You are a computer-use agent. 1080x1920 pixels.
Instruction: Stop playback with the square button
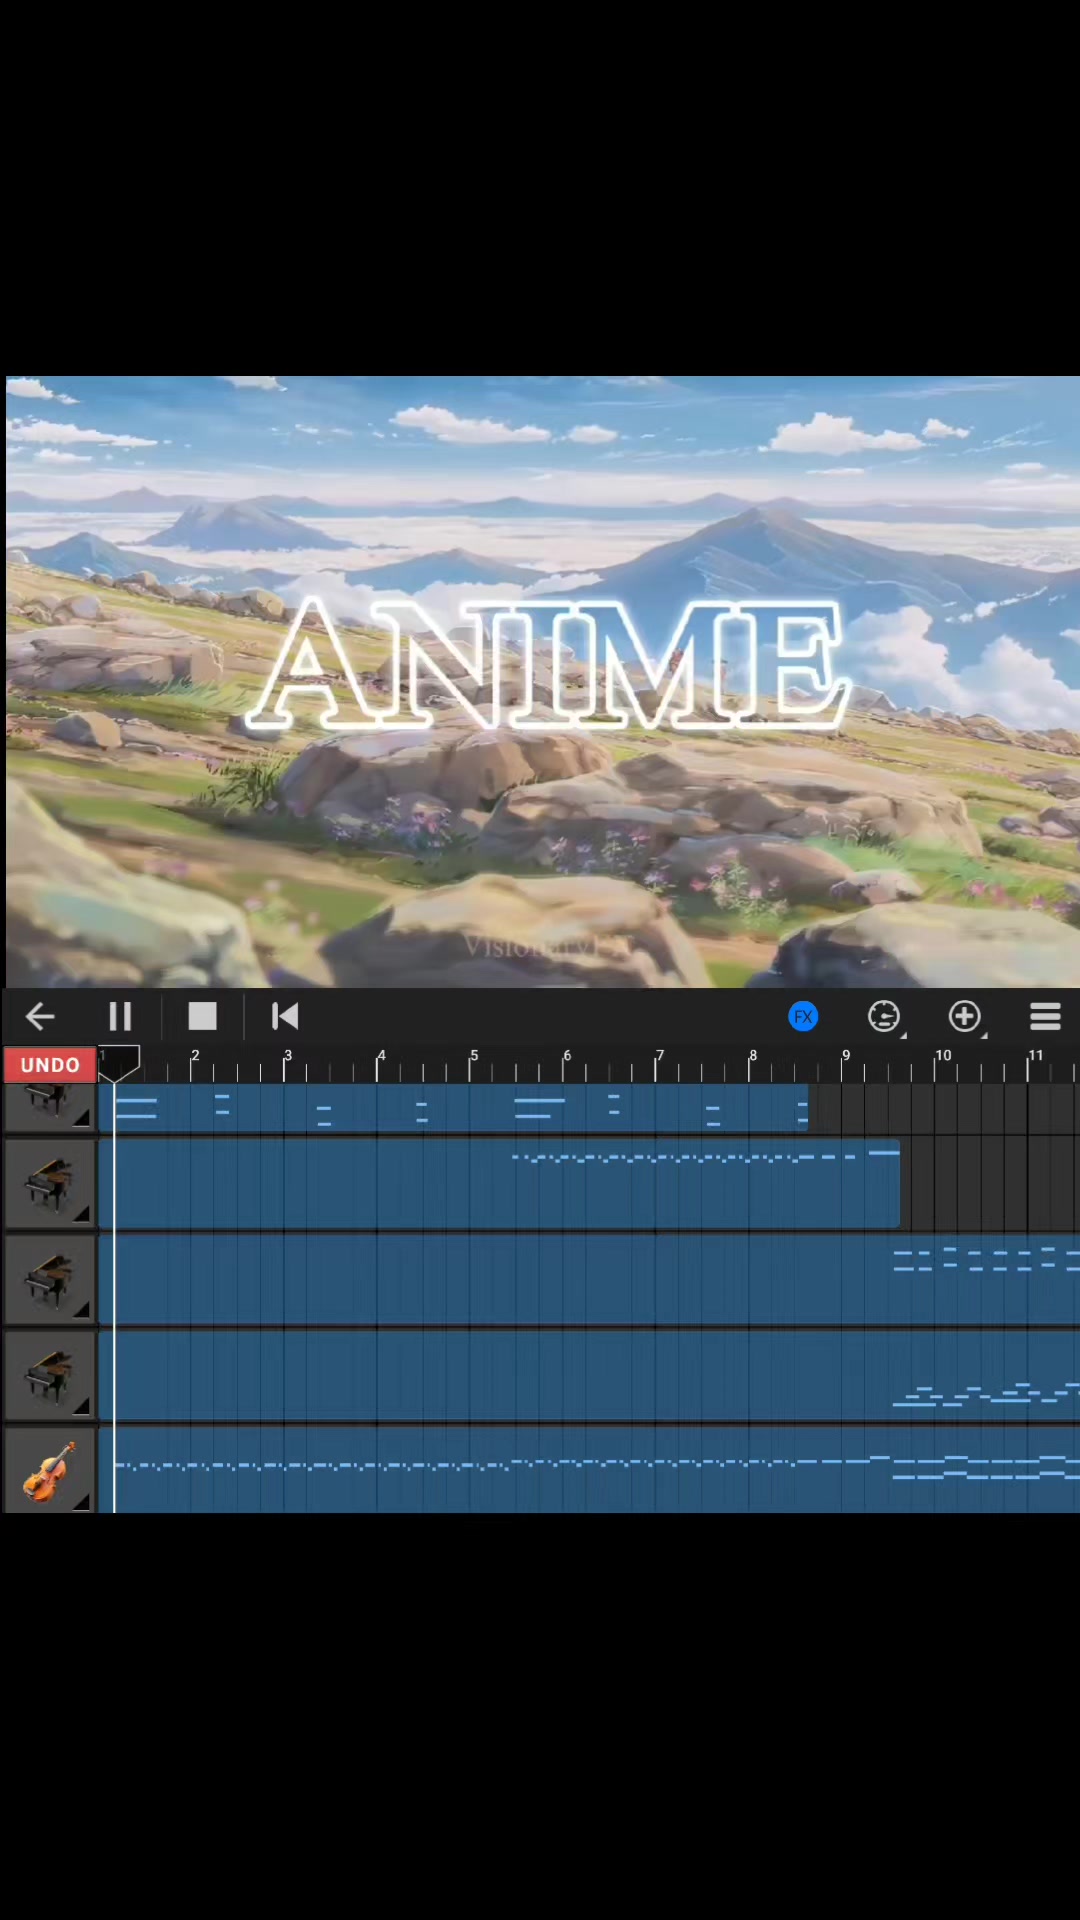[x=203, y=1017]
